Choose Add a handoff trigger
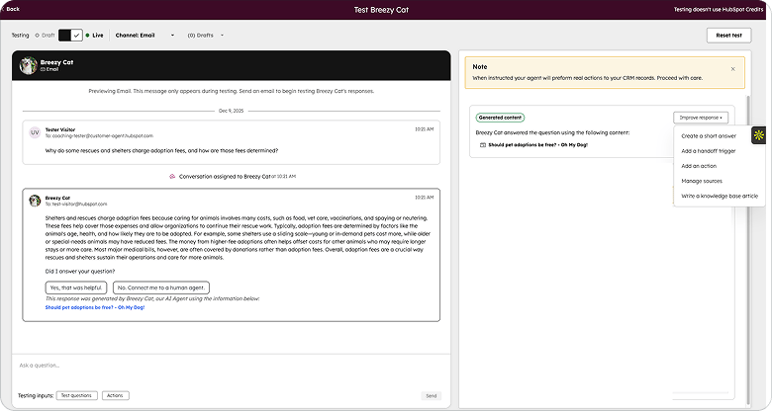Image resolution: width=772 pixels, height=411 pixels. pos(708,151)
